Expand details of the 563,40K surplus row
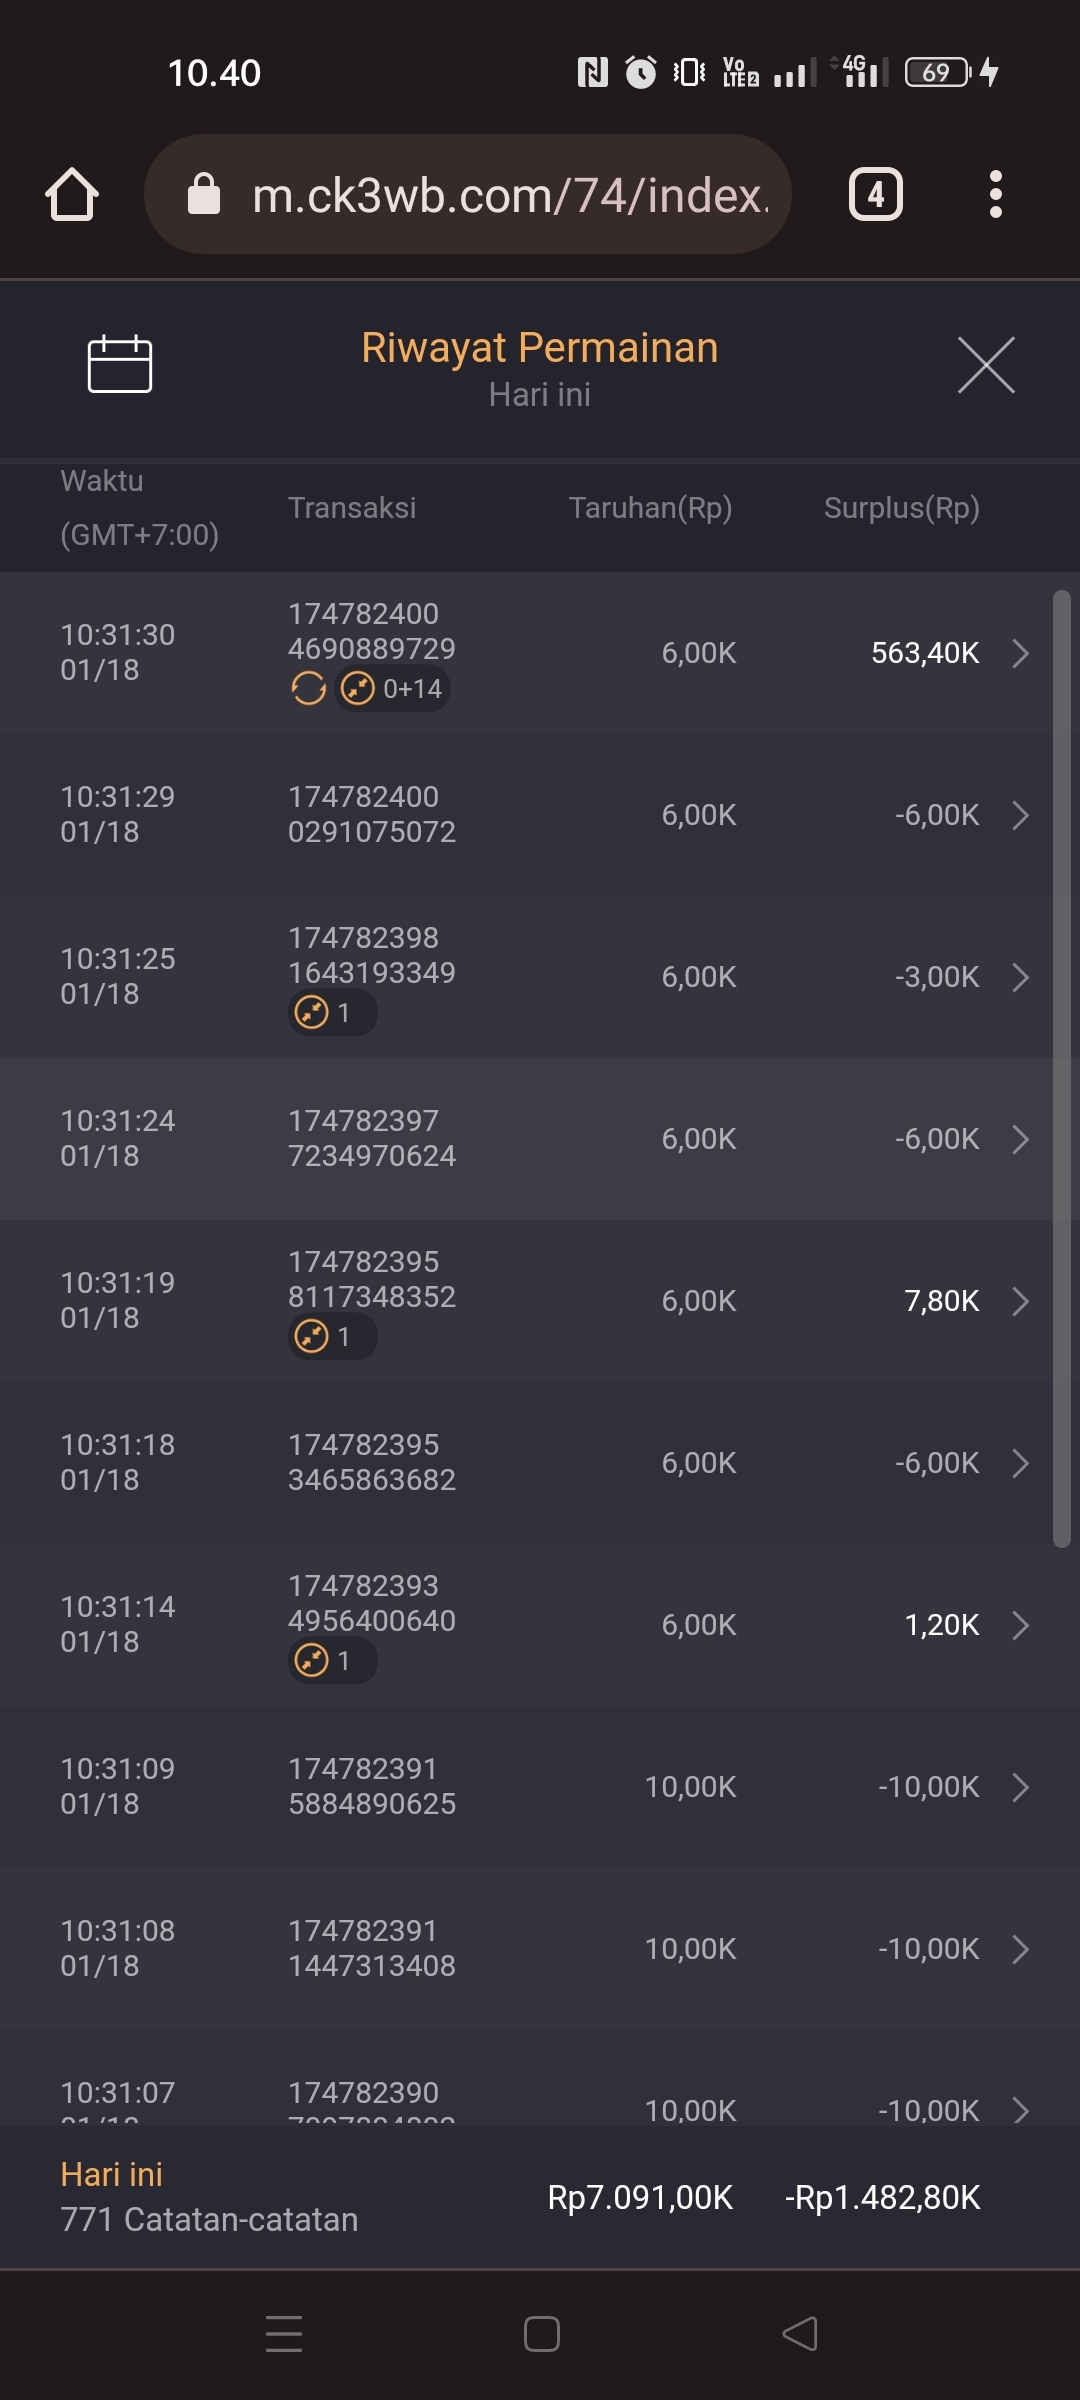Viewport: 1080px width, 2400px height. (x=1020, y=653)
